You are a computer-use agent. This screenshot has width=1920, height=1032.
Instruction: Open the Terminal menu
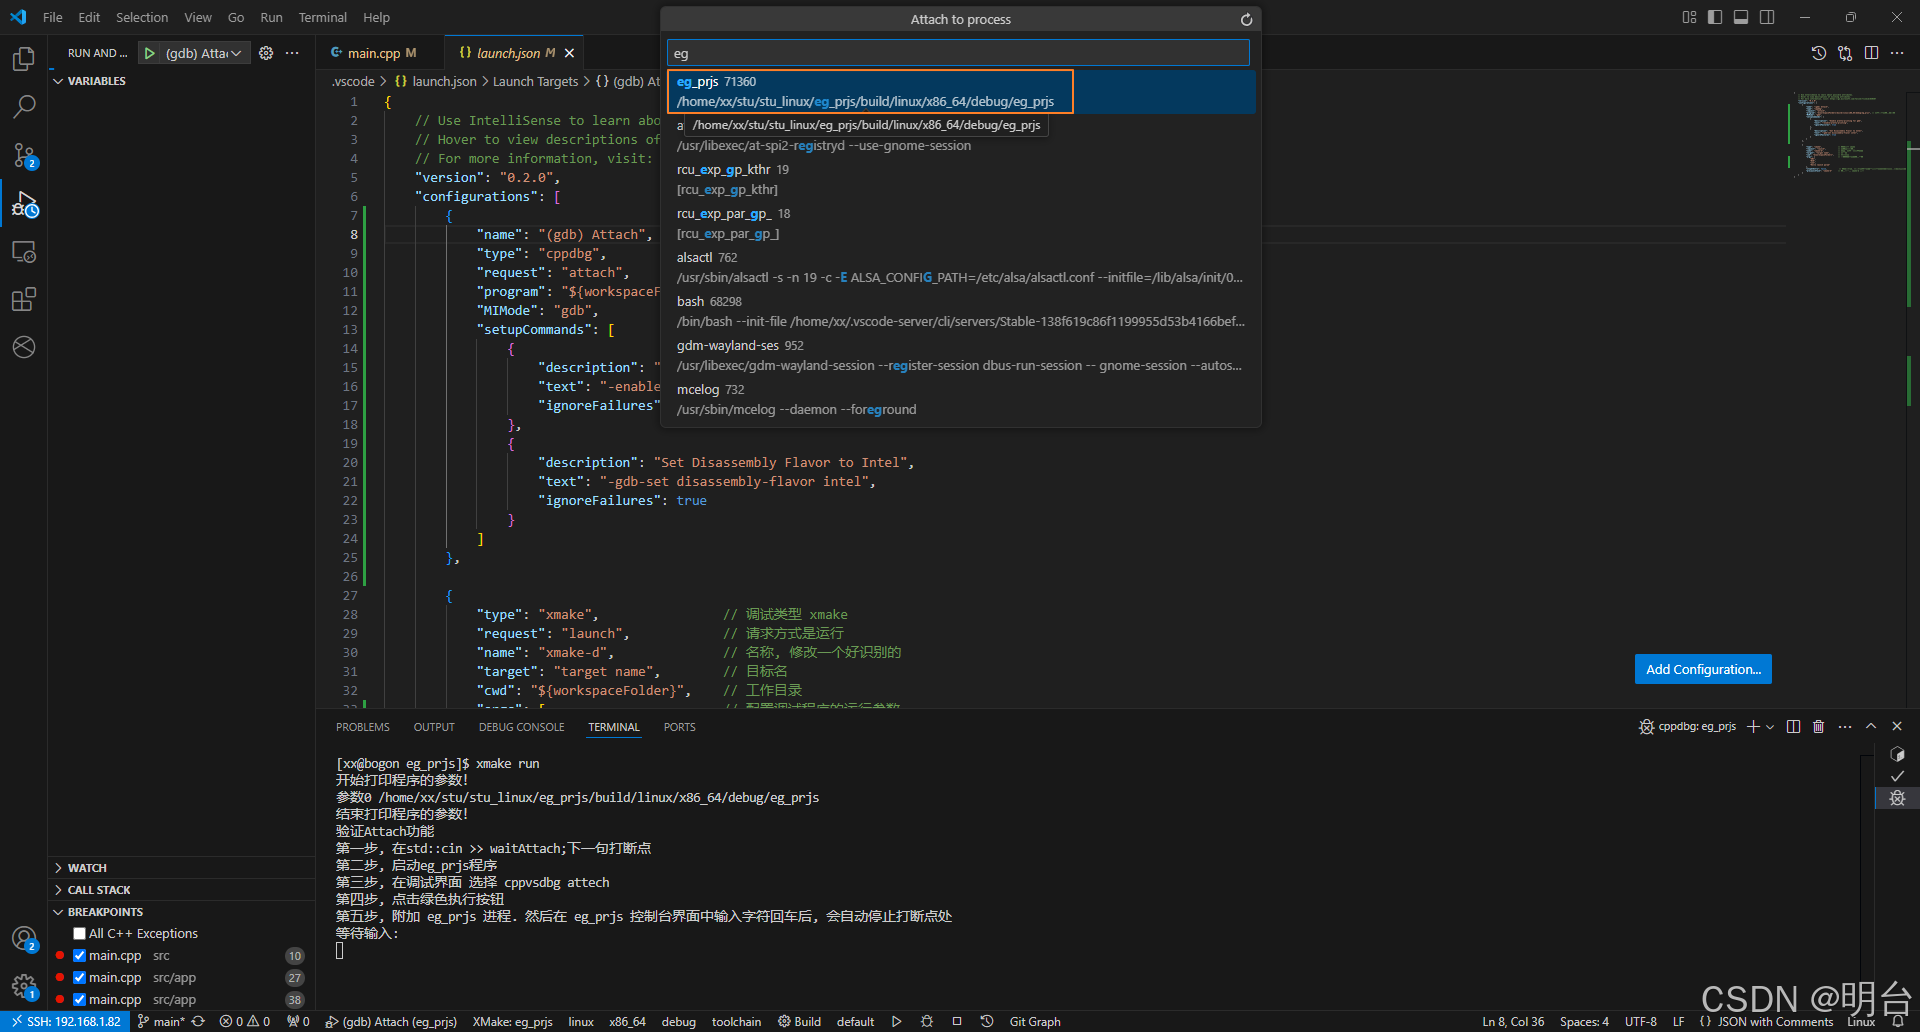322,17
